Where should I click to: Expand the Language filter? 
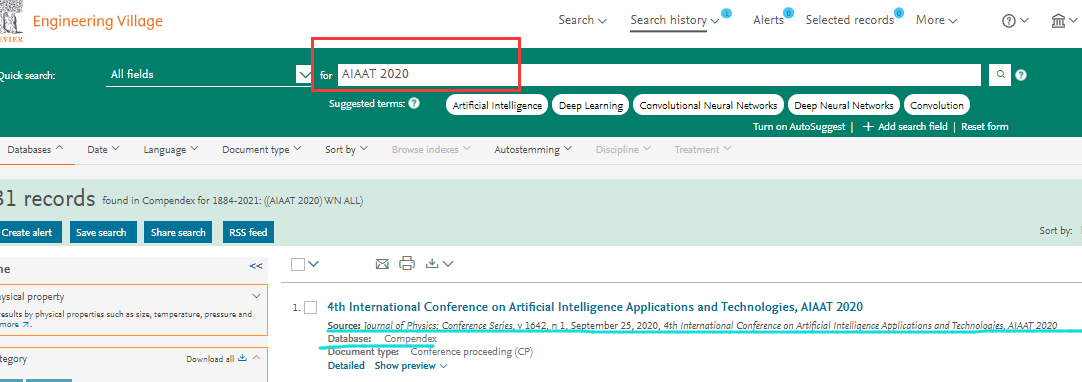171,150
